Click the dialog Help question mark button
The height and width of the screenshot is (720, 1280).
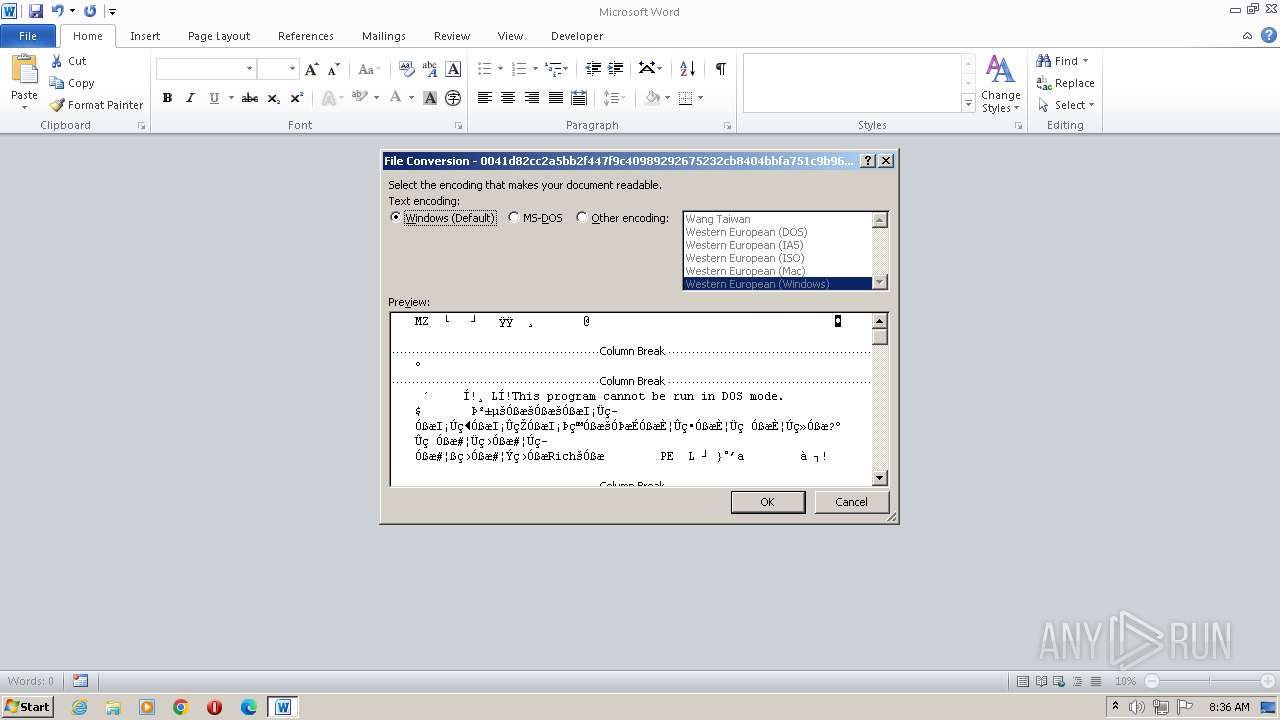(x=868, y=161)
